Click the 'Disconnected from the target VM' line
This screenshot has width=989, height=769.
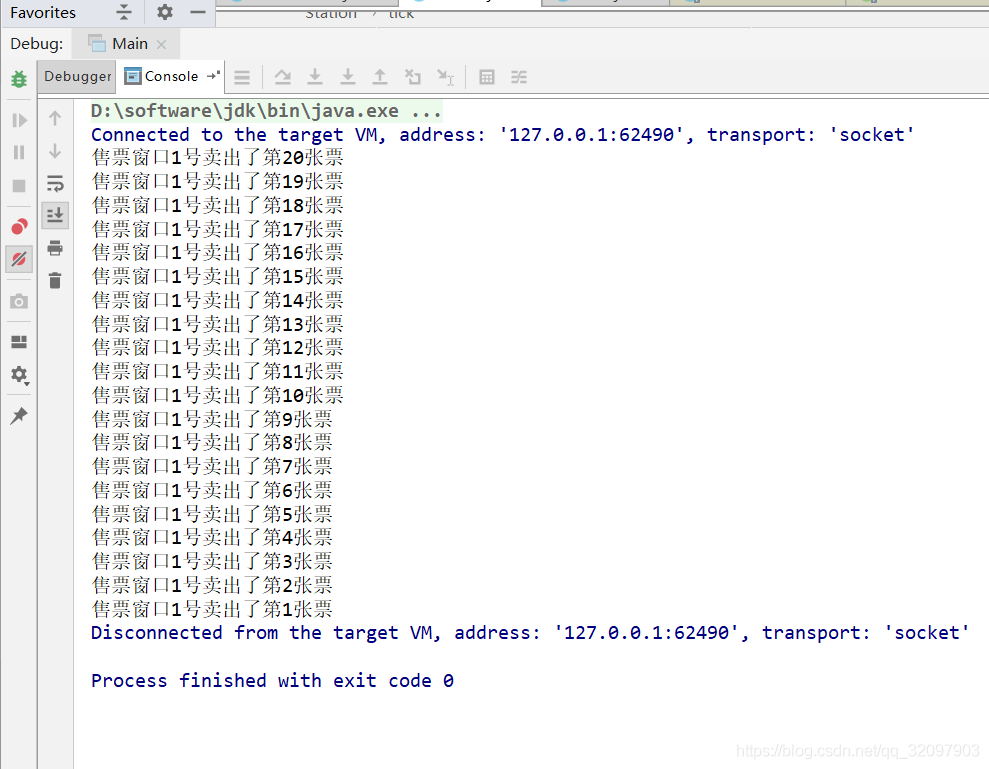[x=530, y=633]
